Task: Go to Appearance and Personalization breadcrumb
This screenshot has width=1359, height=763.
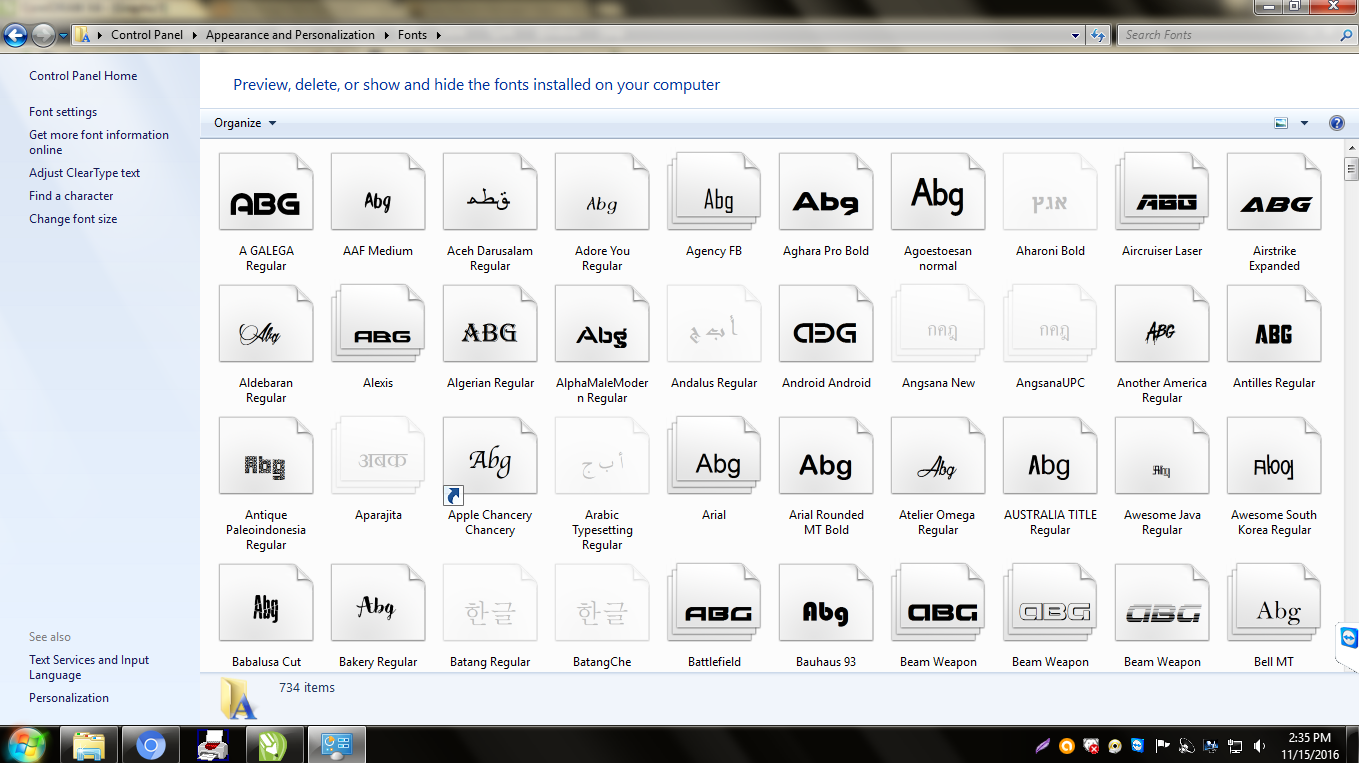Action: pos(290,35)
